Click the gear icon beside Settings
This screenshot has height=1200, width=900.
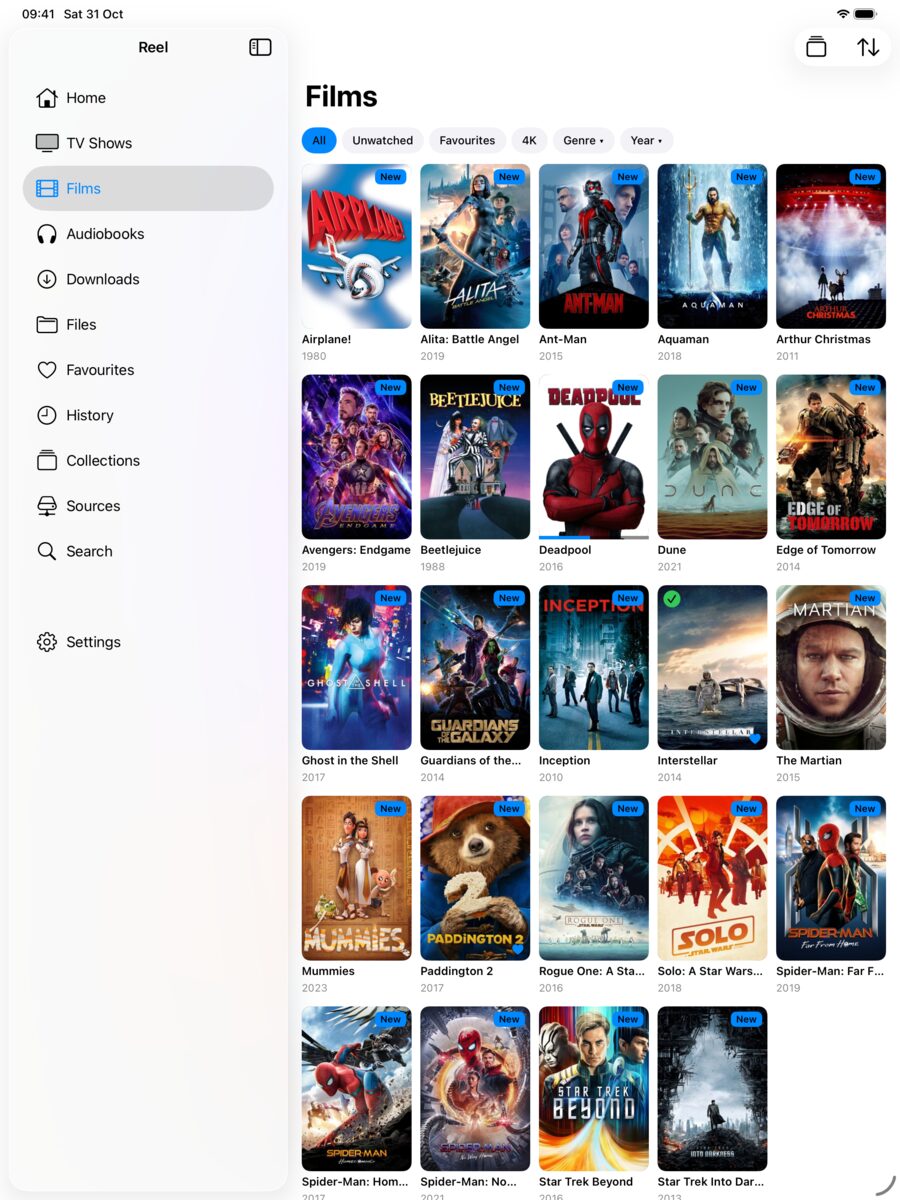click(x=47, y=642)
